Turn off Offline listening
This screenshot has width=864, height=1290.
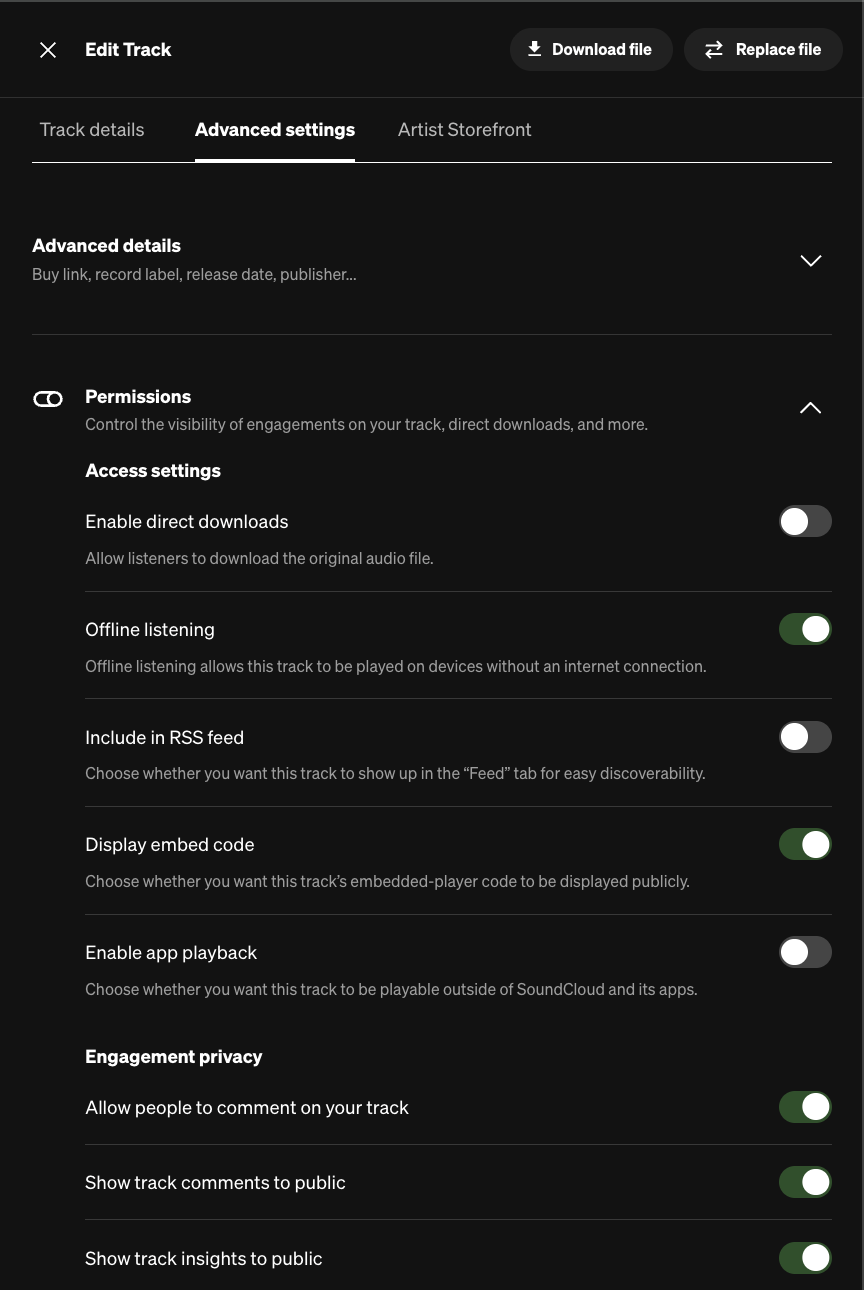point(805,629)
